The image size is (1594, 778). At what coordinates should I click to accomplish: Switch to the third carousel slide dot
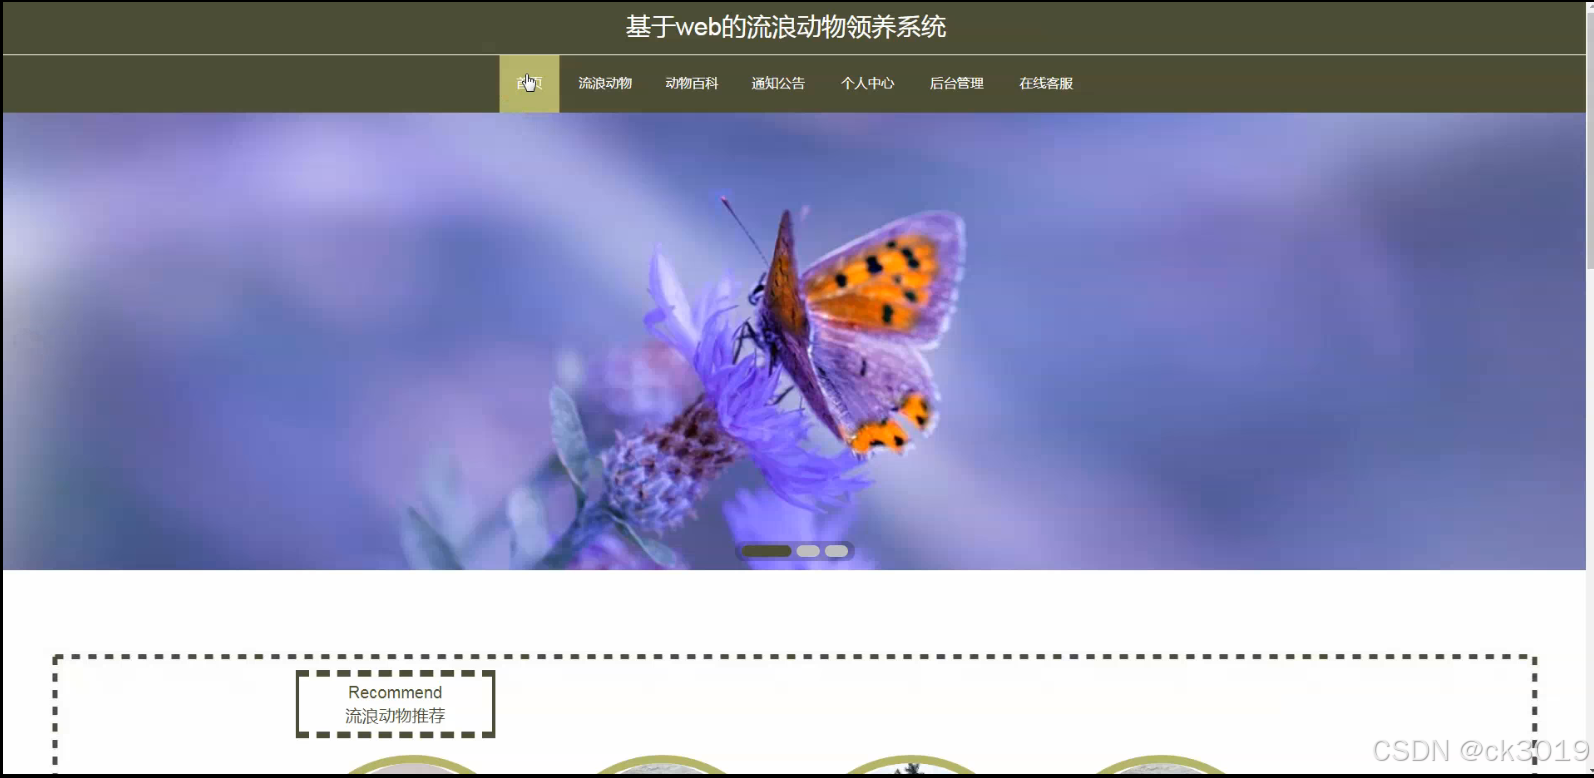[x=837, y=551]
